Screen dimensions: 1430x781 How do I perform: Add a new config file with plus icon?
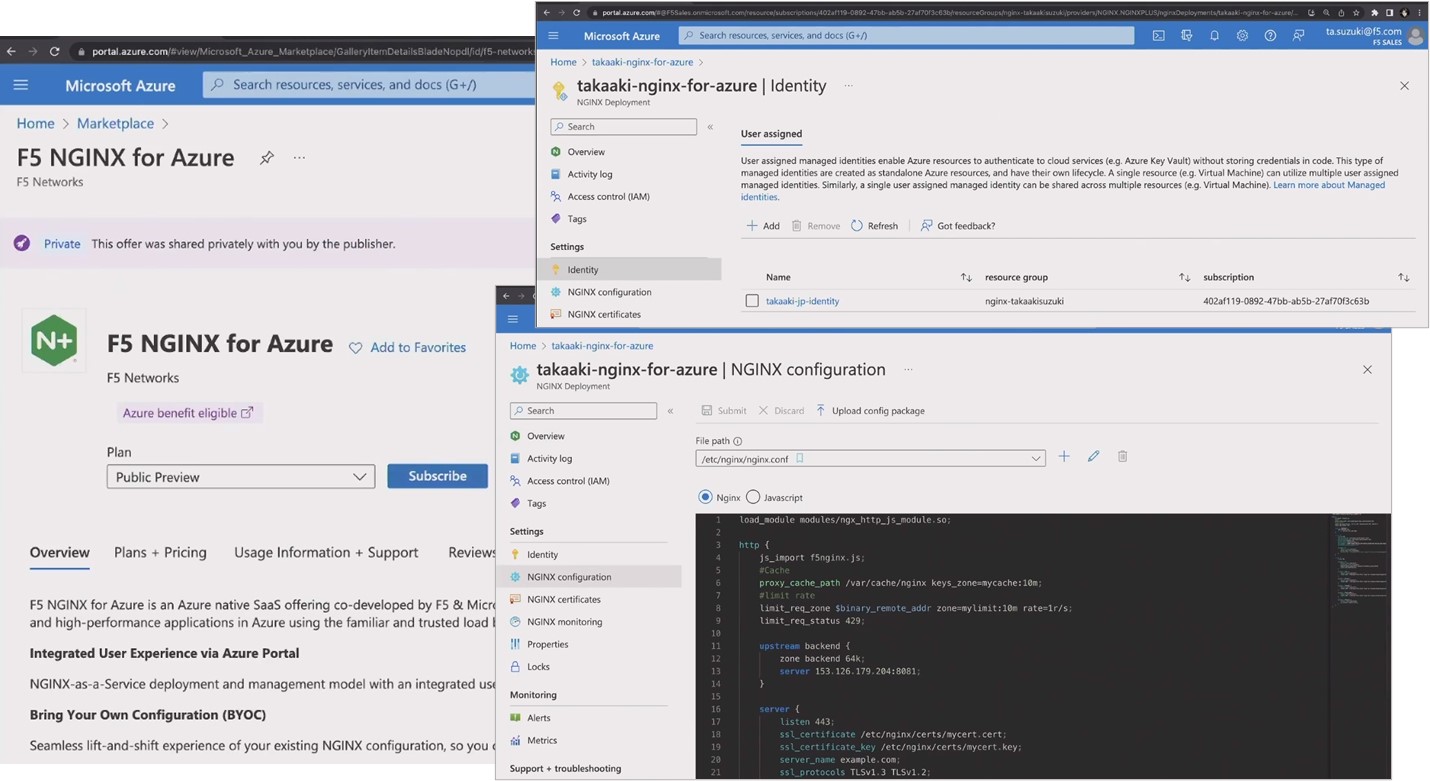pyautogui.click(x=1064, y=457)
